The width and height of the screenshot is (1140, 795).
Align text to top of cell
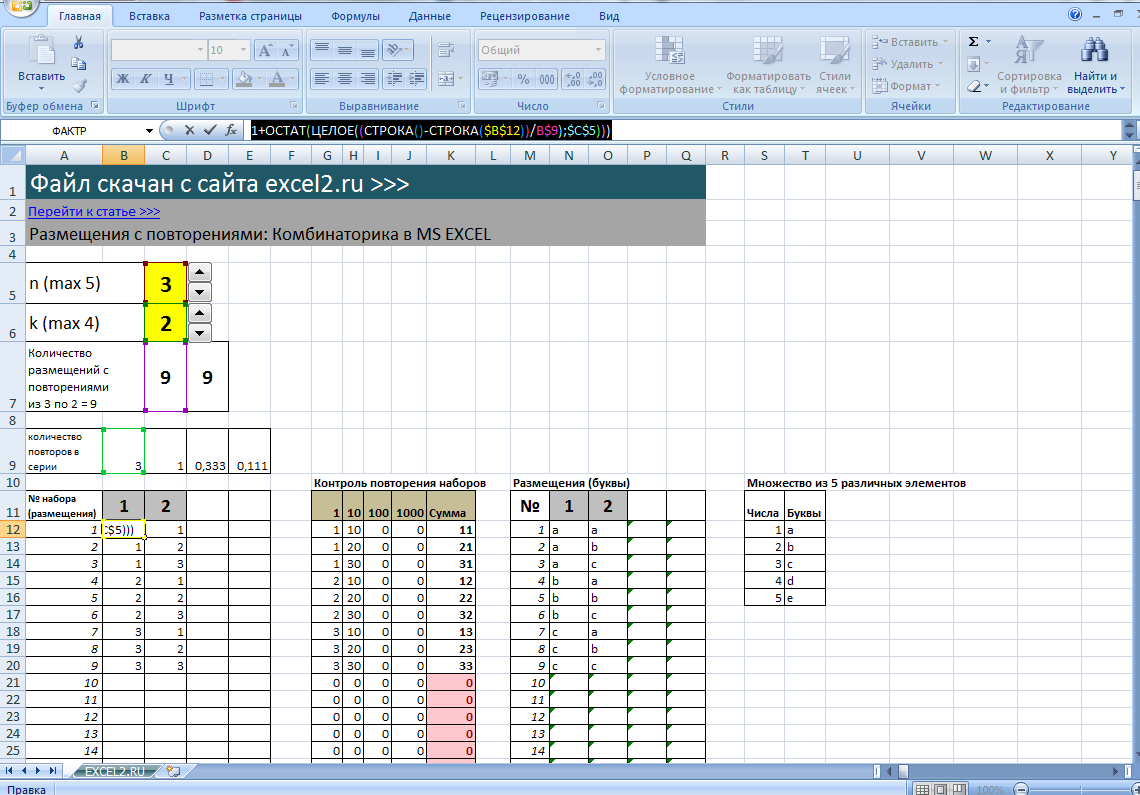click(x=322, y=50)
